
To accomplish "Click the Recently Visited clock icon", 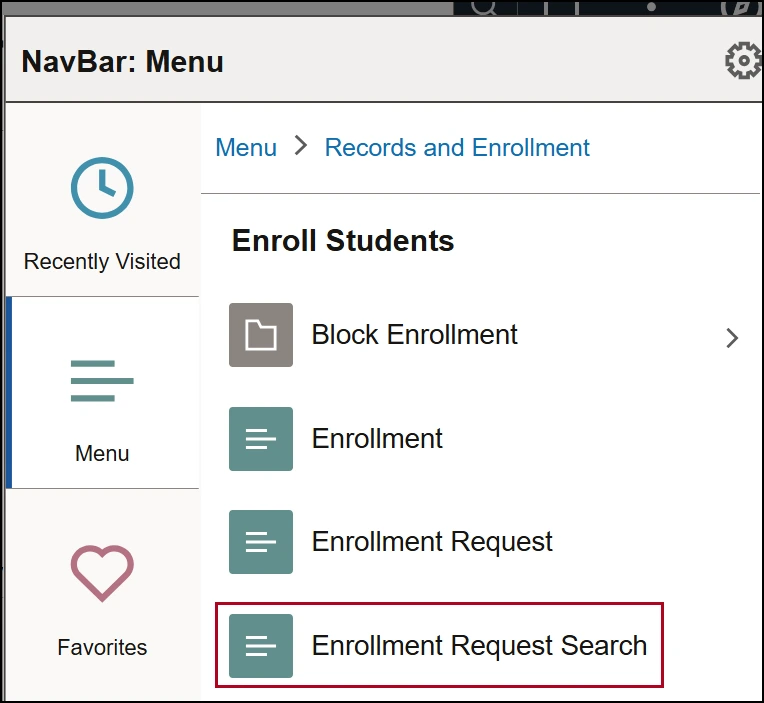I will 102,187.
